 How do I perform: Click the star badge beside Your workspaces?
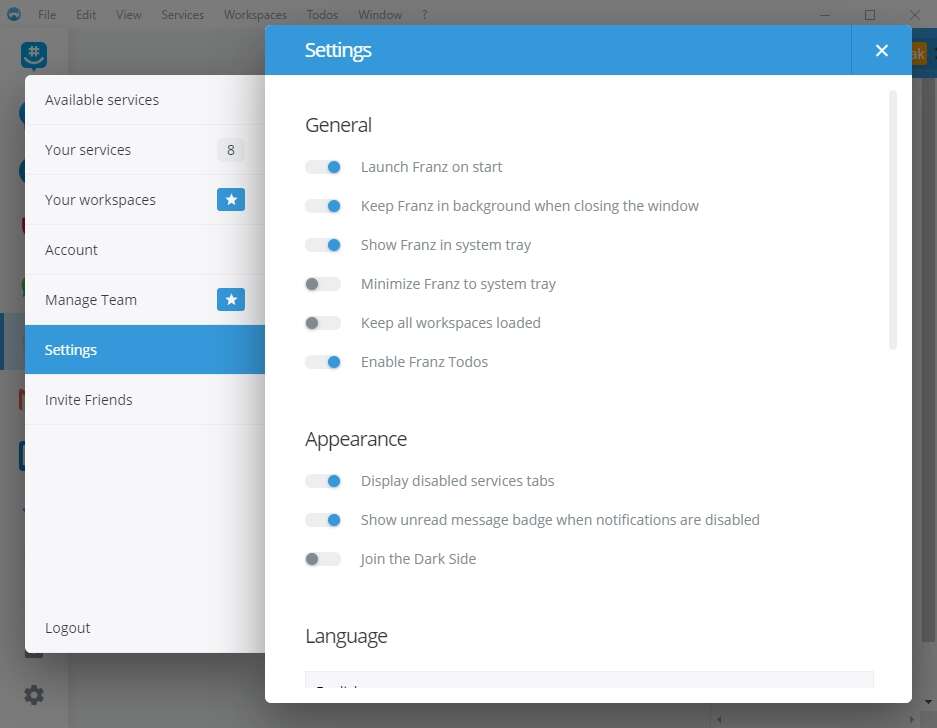click(x=231, y=200)
